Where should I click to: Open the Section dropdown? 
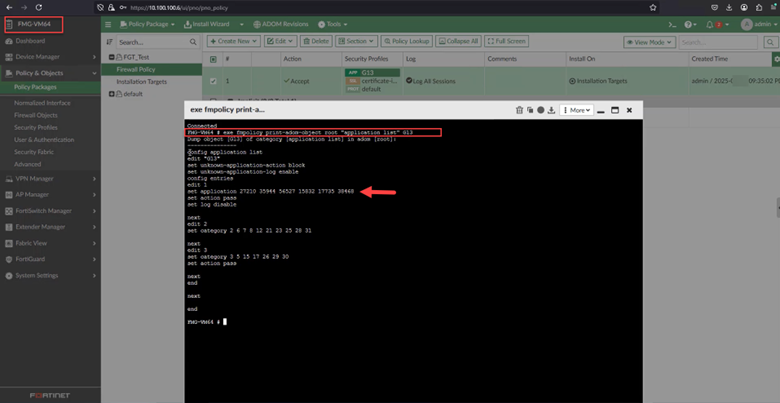click(356, 41)
